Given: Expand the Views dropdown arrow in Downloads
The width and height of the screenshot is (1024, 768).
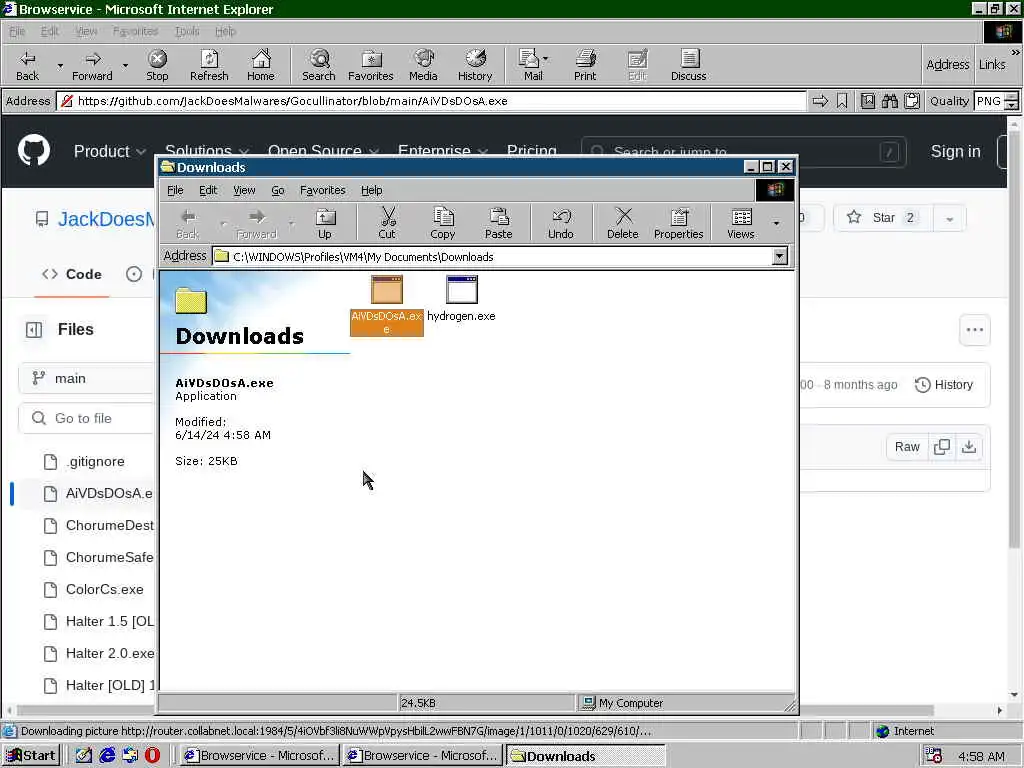Looking at the screenshot, I should coord(776,224).
